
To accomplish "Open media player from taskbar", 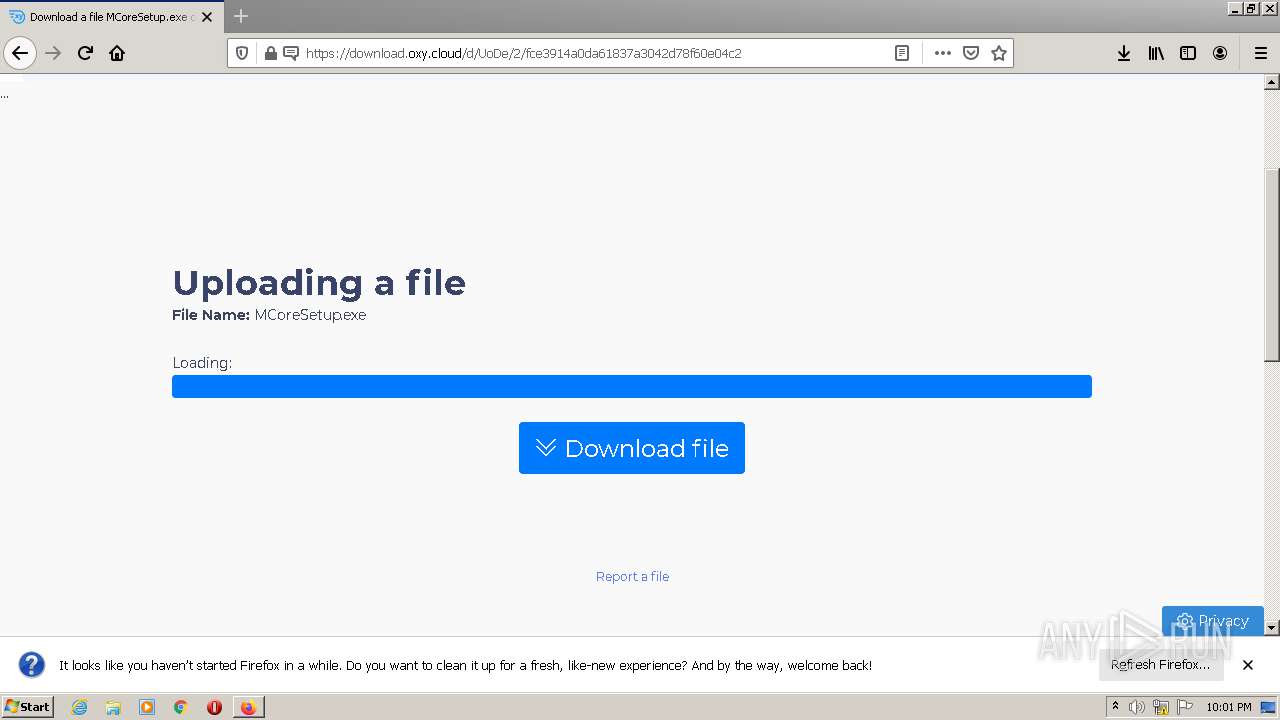I will pos(147,707).
